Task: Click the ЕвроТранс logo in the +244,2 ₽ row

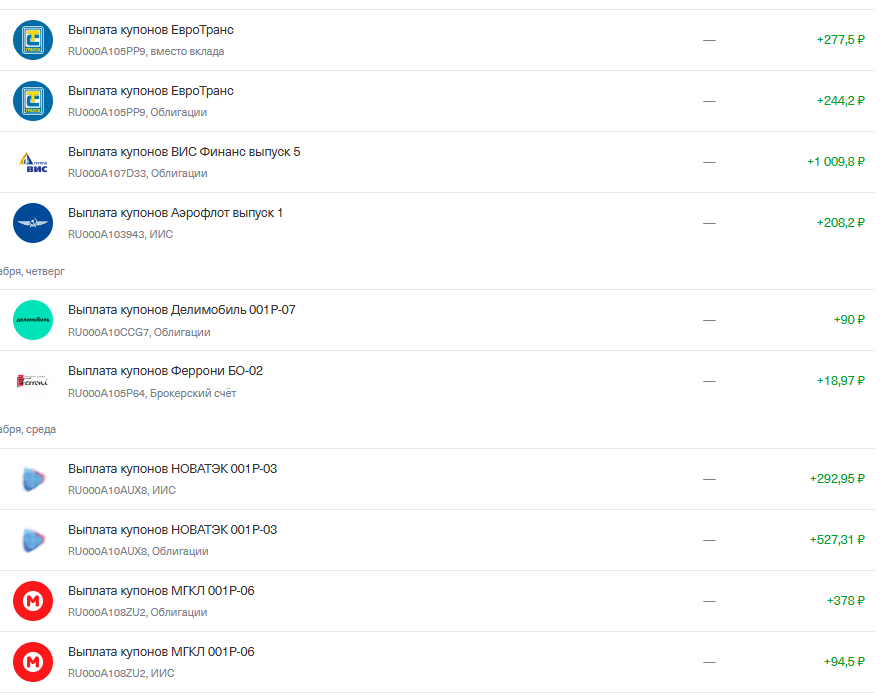Action: point(32,101)
